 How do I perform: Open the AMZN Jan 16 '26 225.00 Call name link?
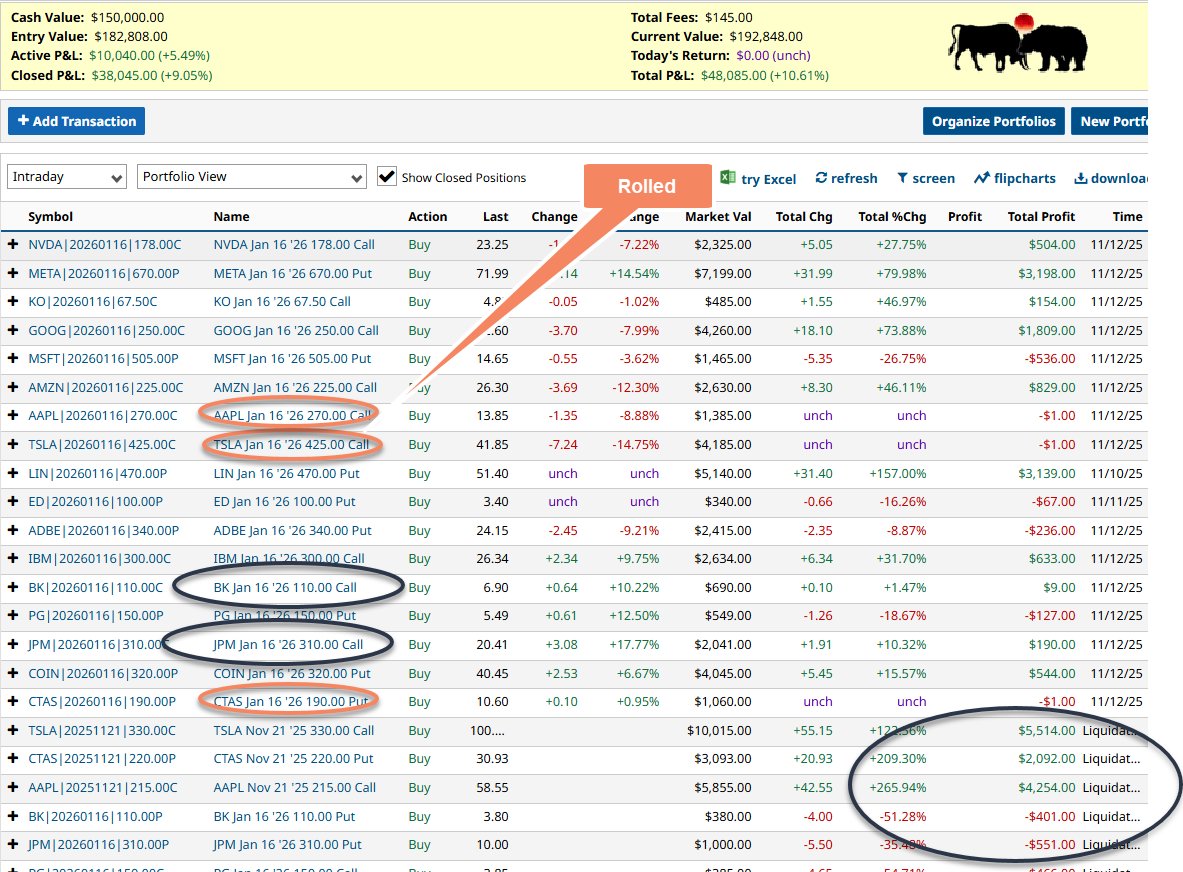point(295,387)
